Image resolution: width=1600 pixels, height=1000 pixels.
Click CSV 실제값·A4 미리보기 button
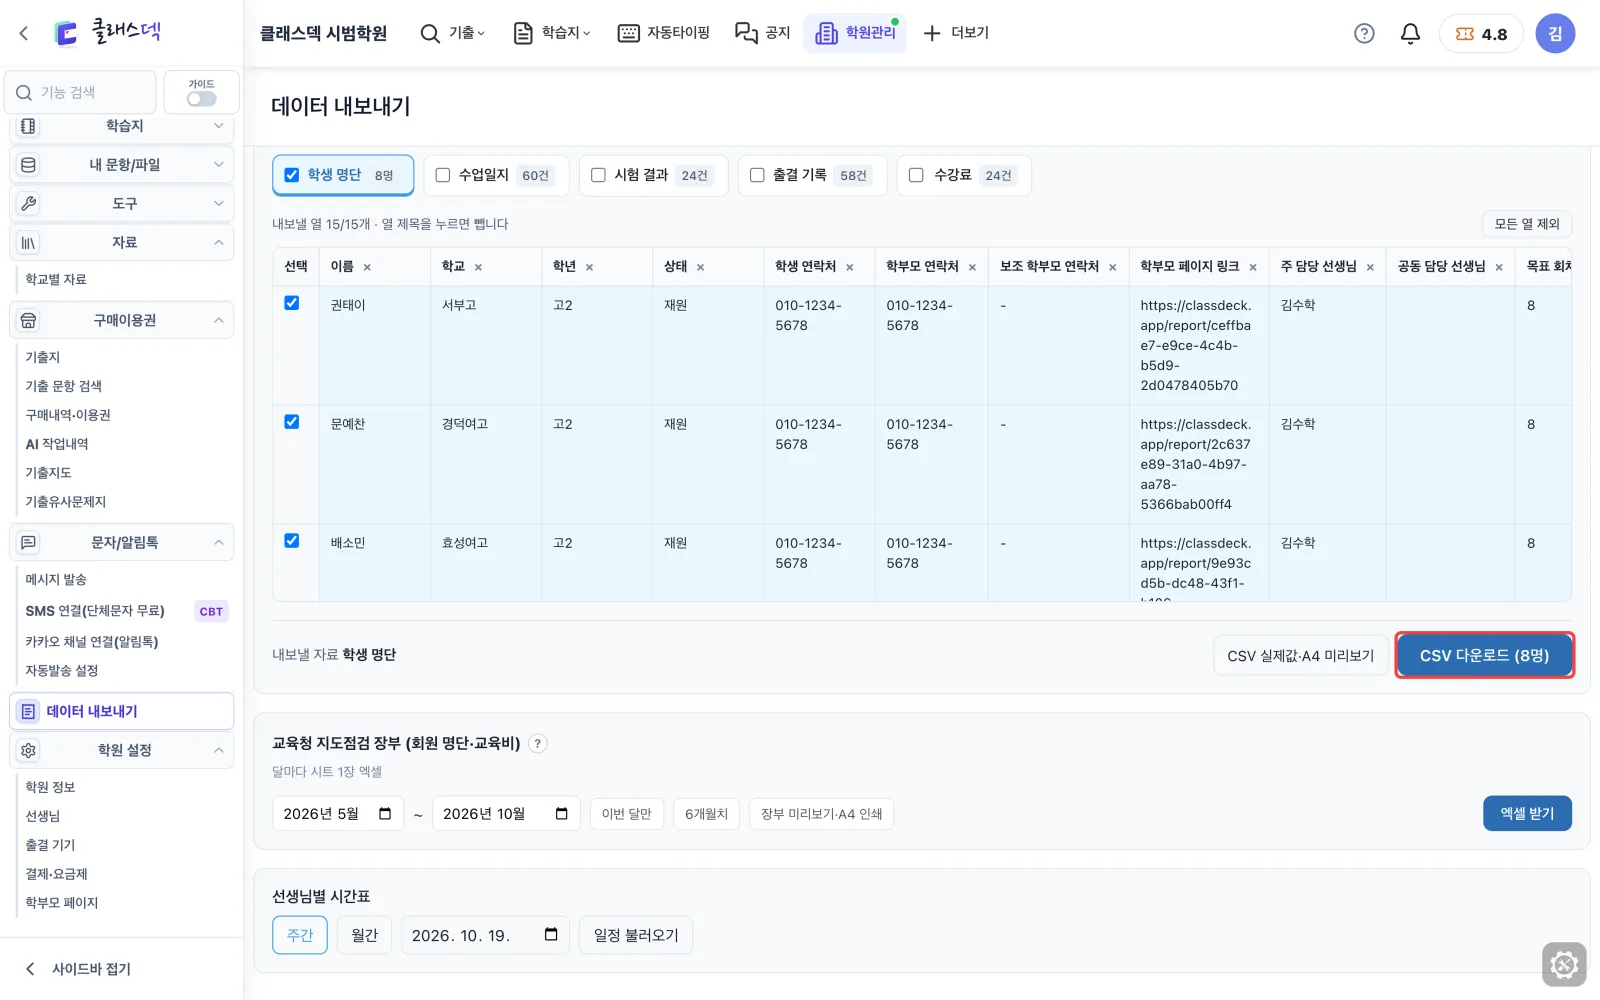pyautogui.click(x=1301, y=656)
